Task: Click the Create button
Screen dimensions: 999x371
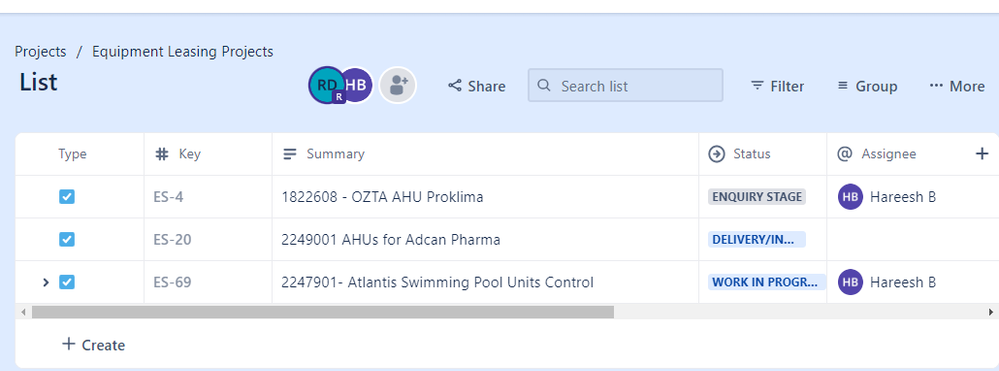Action: coord(93,345)
